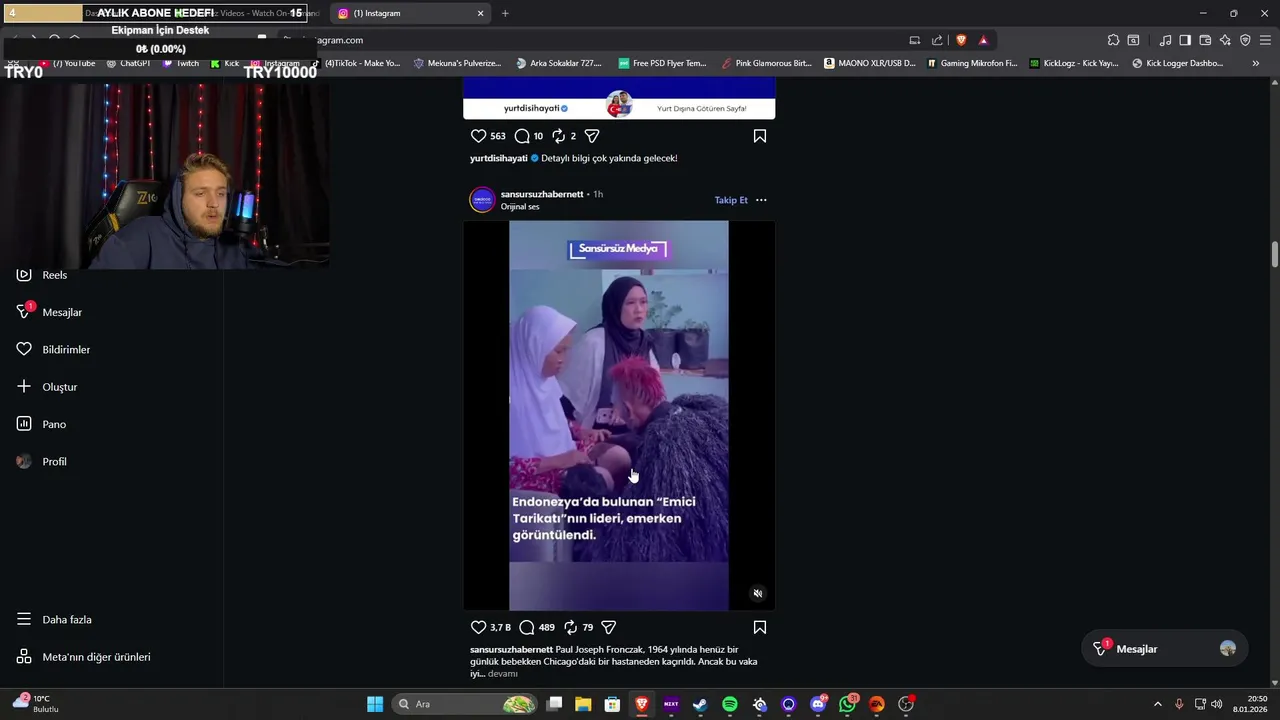Open the Kick Logger Dashbo... bookmark
Image resolution: width=1280 pixels, height=720 pixels.
[x=1178, y=63]
